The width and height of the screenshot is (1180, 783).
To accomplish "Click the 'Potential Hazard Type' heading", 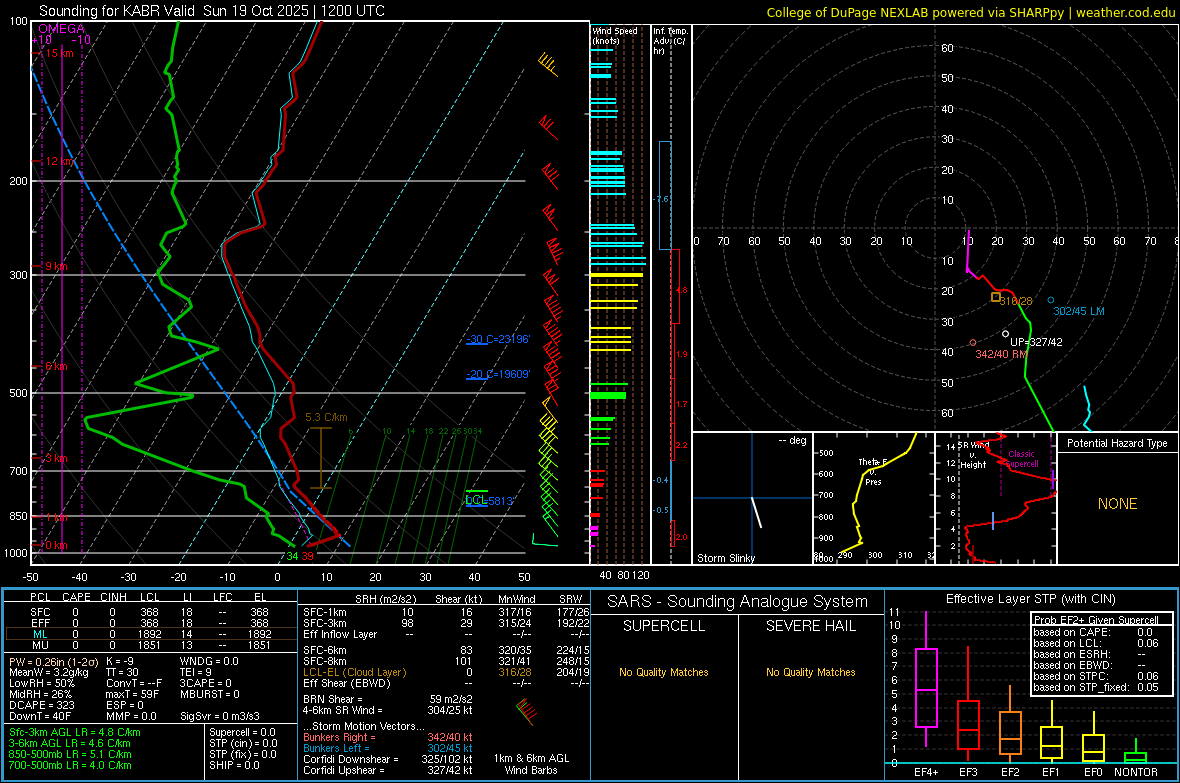I will tap(1117, 443).
